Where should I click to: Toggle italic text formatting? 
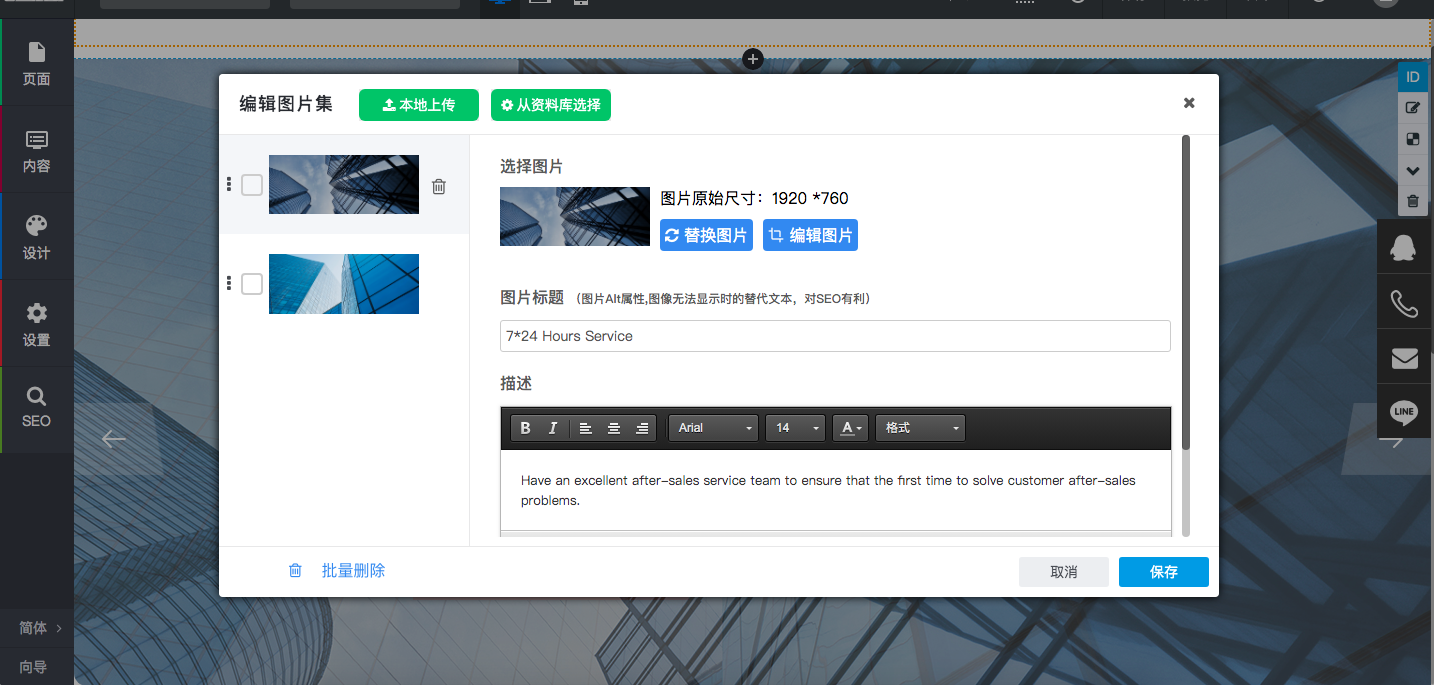[x=553, y=428]
